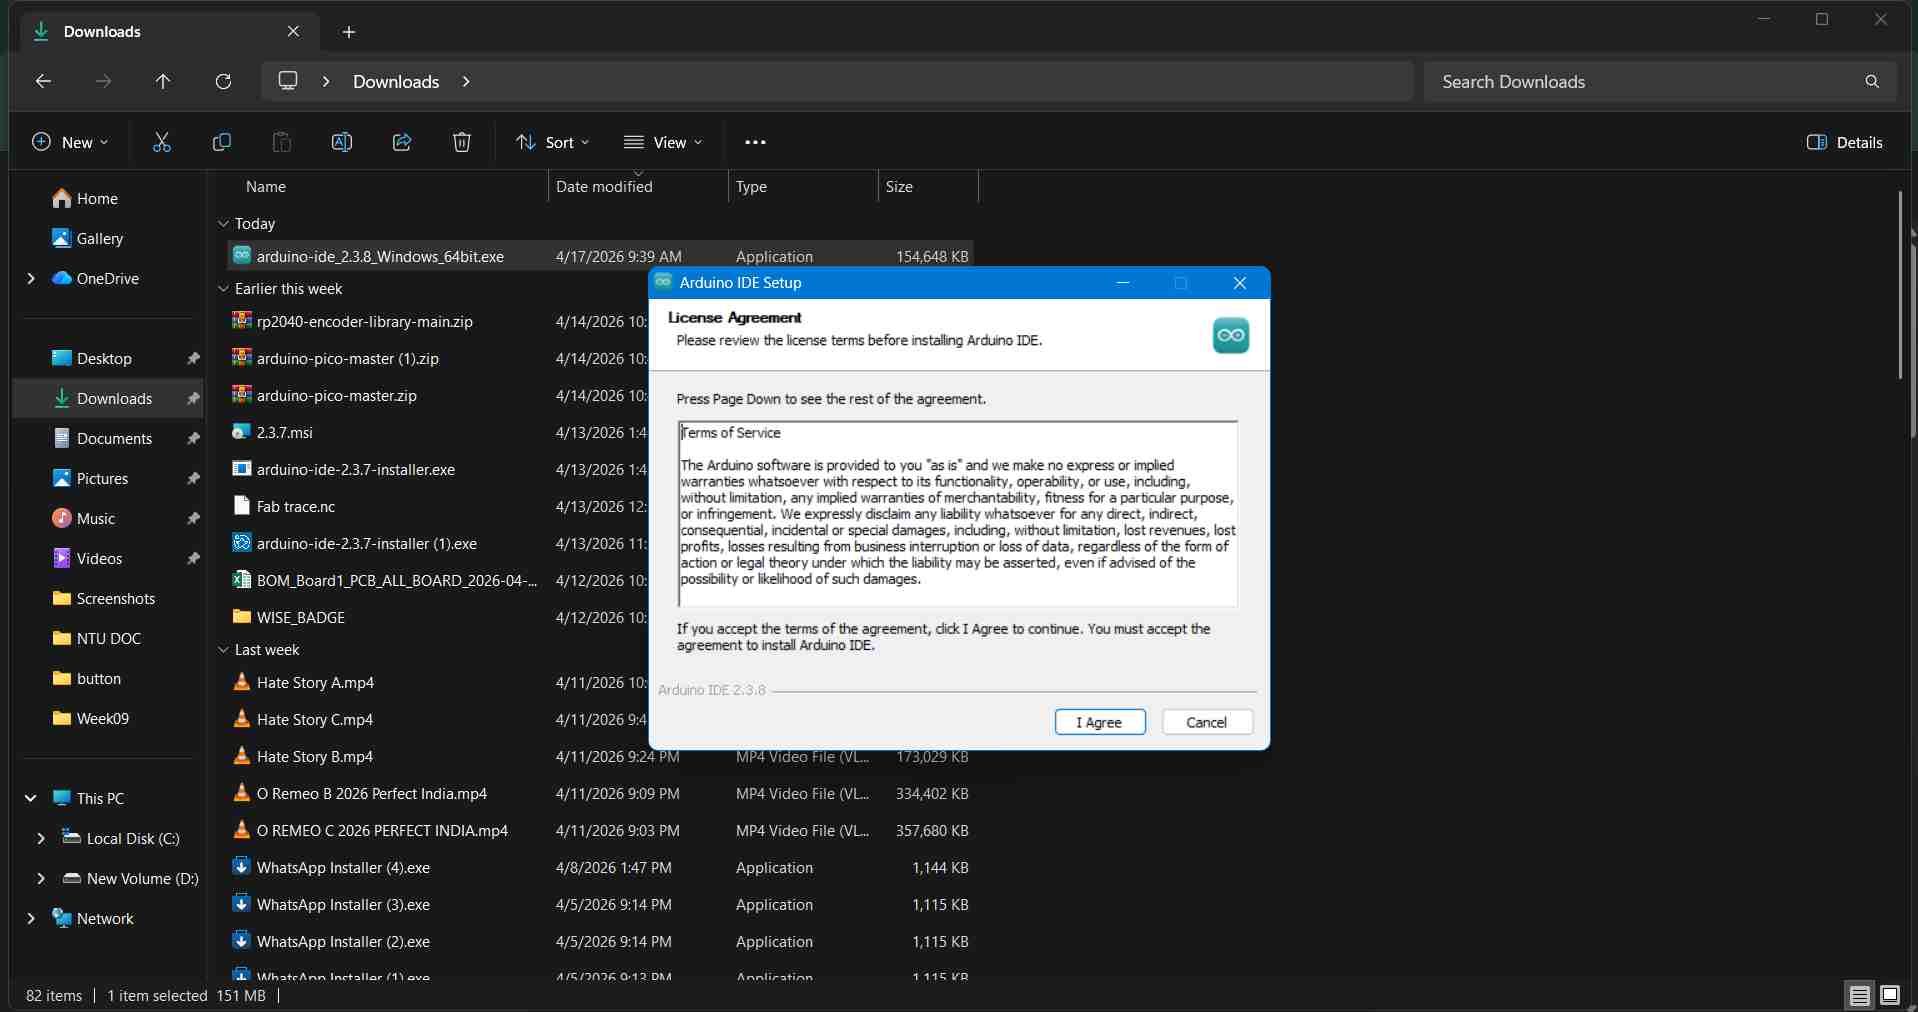The width and height of the screenshot is (1918, 1012).
Task: Expand Network in navigation pane
Action: (31, 918)
